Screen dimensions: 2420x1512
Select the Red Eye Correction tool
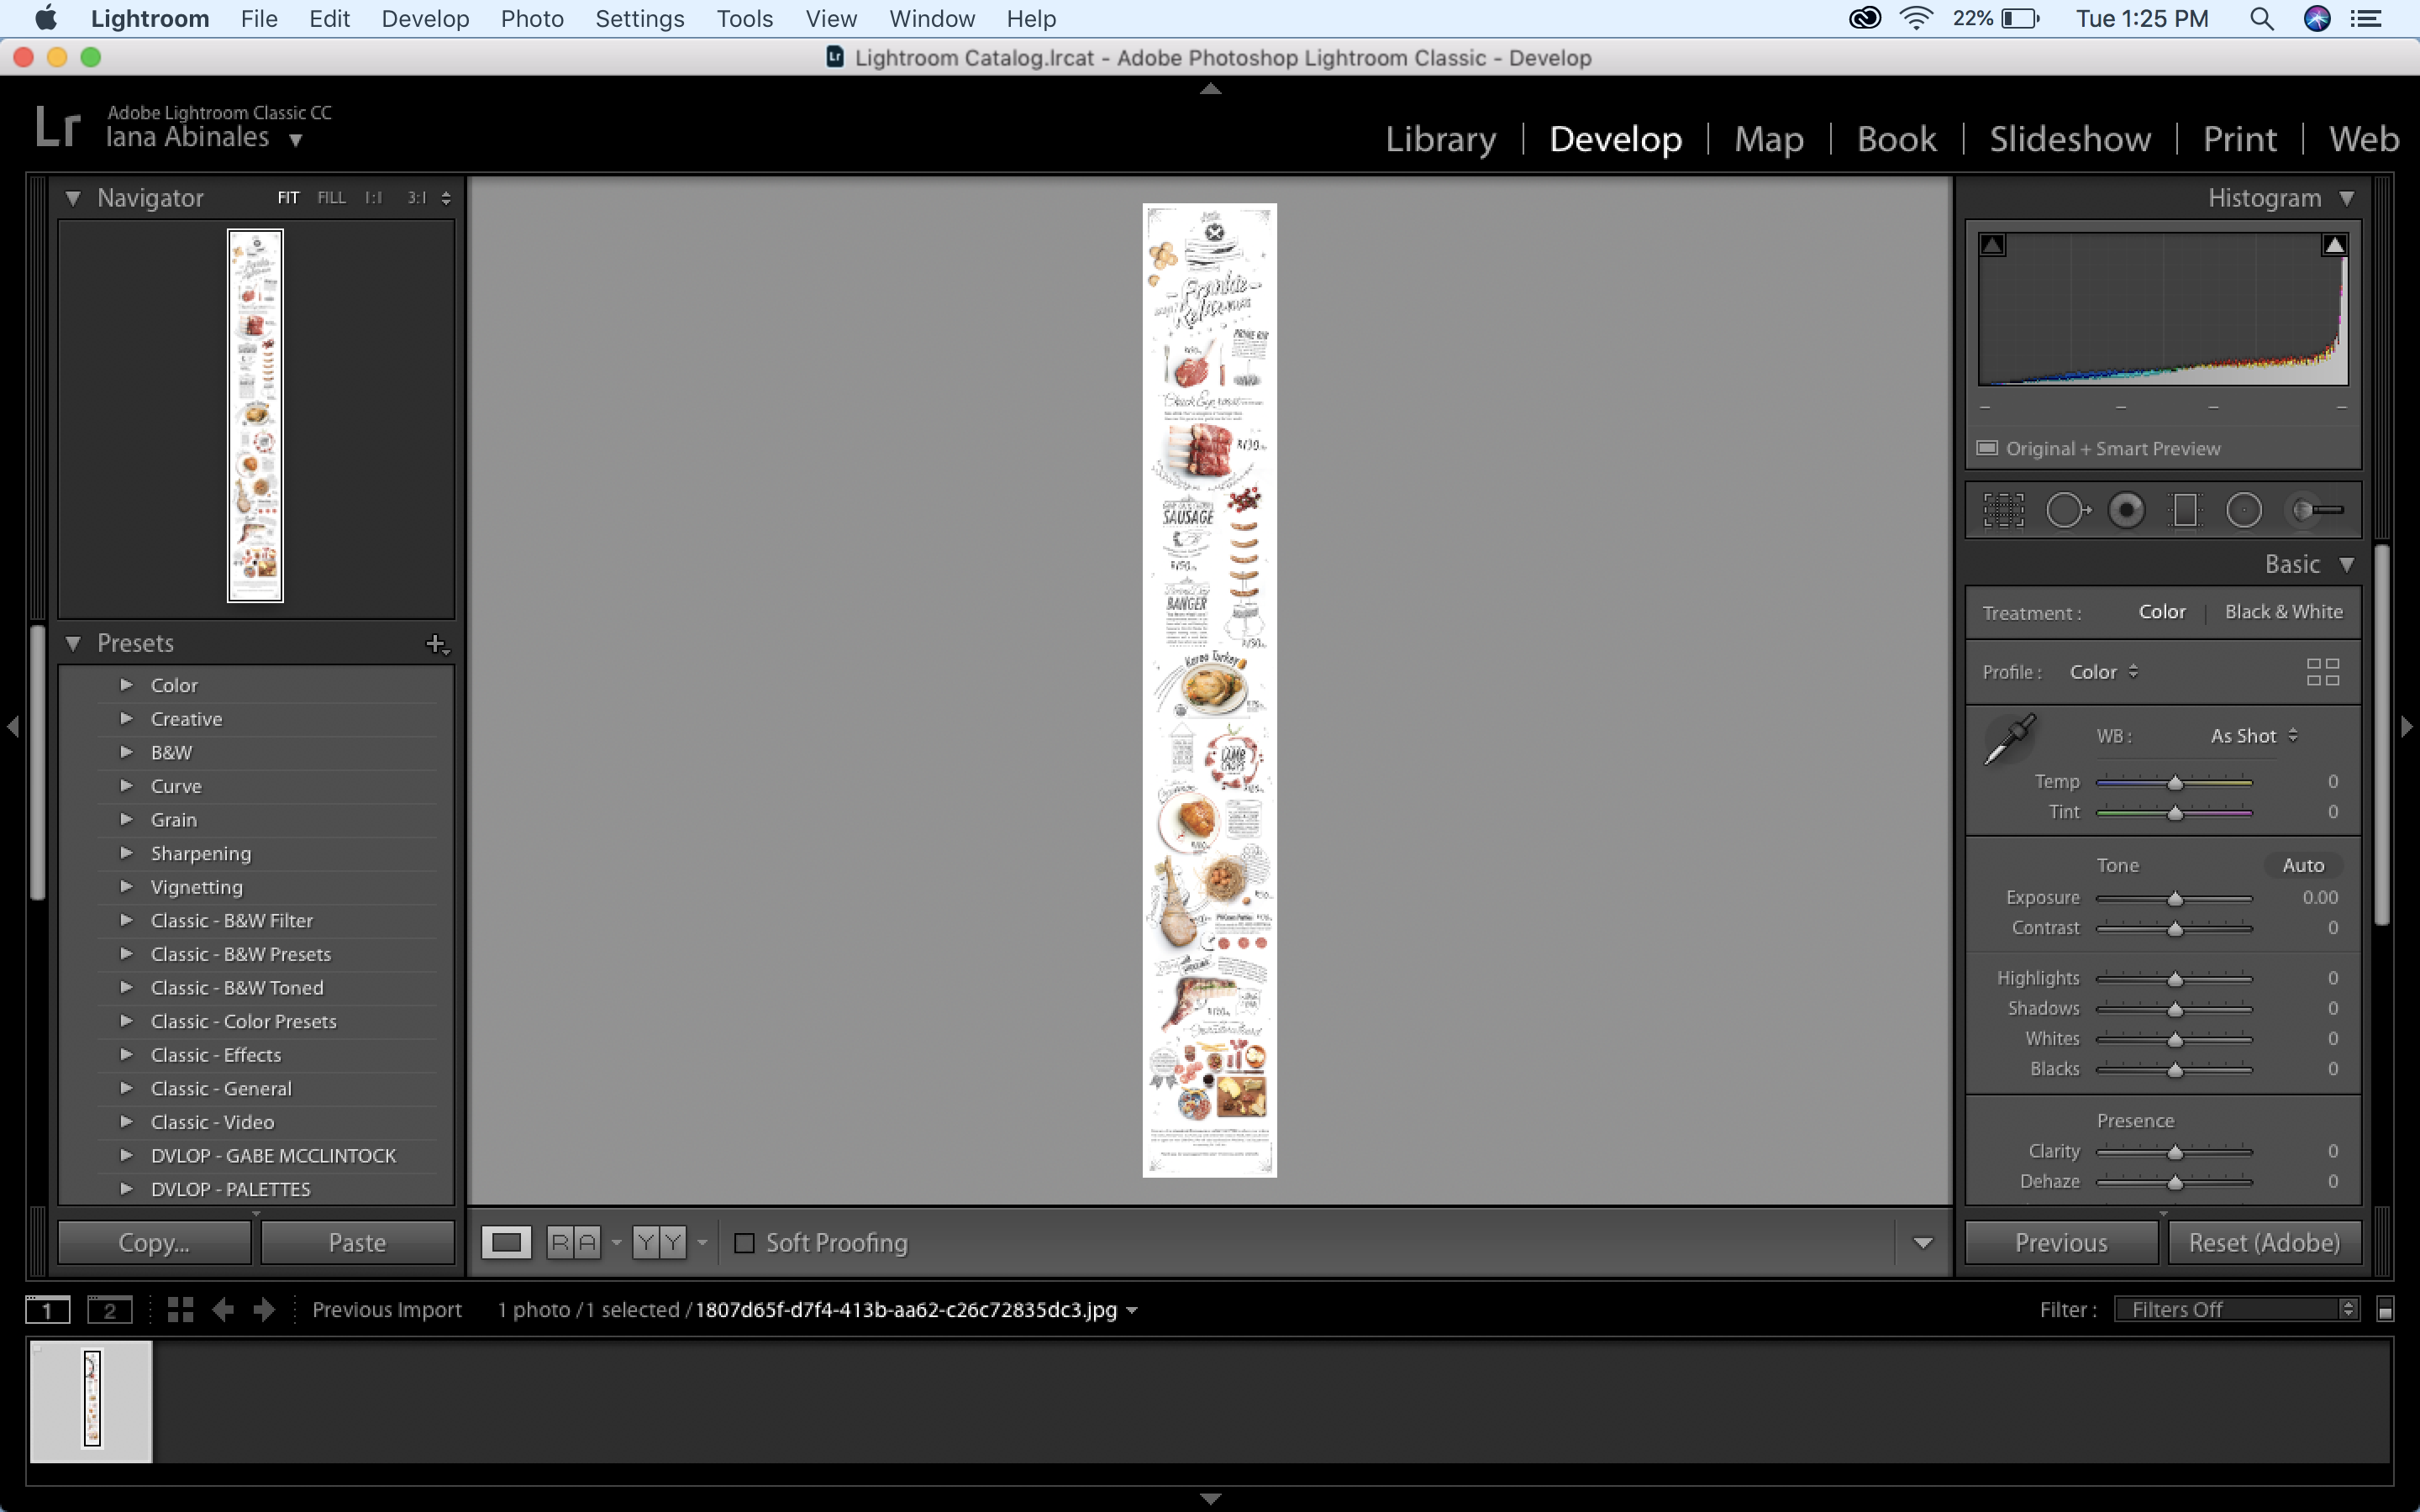(x=2126, y=510)
